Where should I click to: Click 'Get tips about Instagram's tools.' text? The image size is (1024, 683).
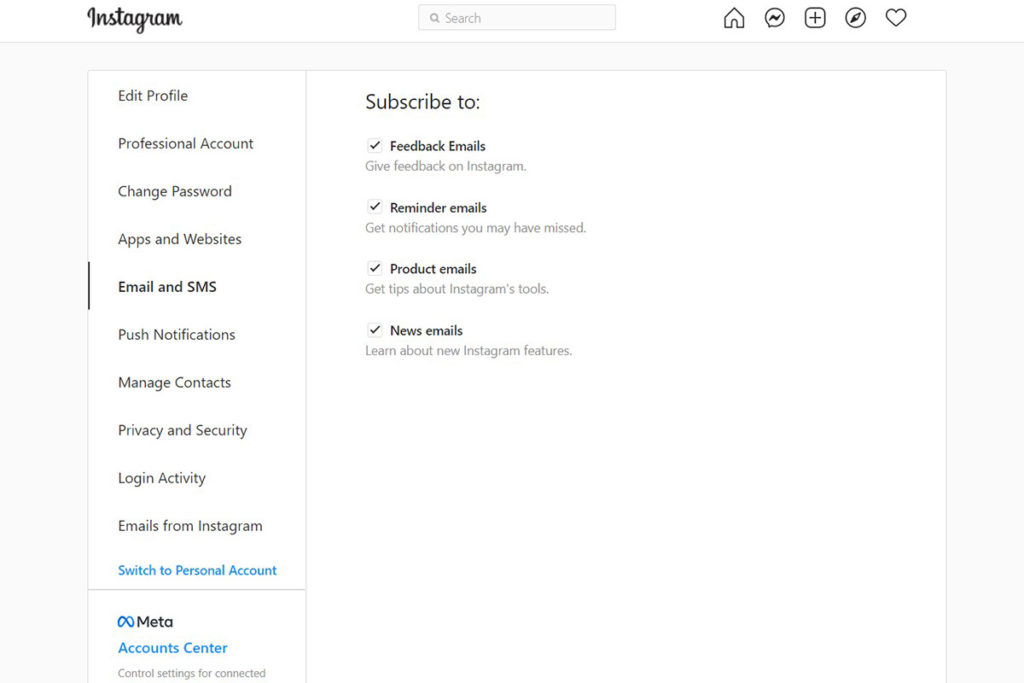coord(456,289)
